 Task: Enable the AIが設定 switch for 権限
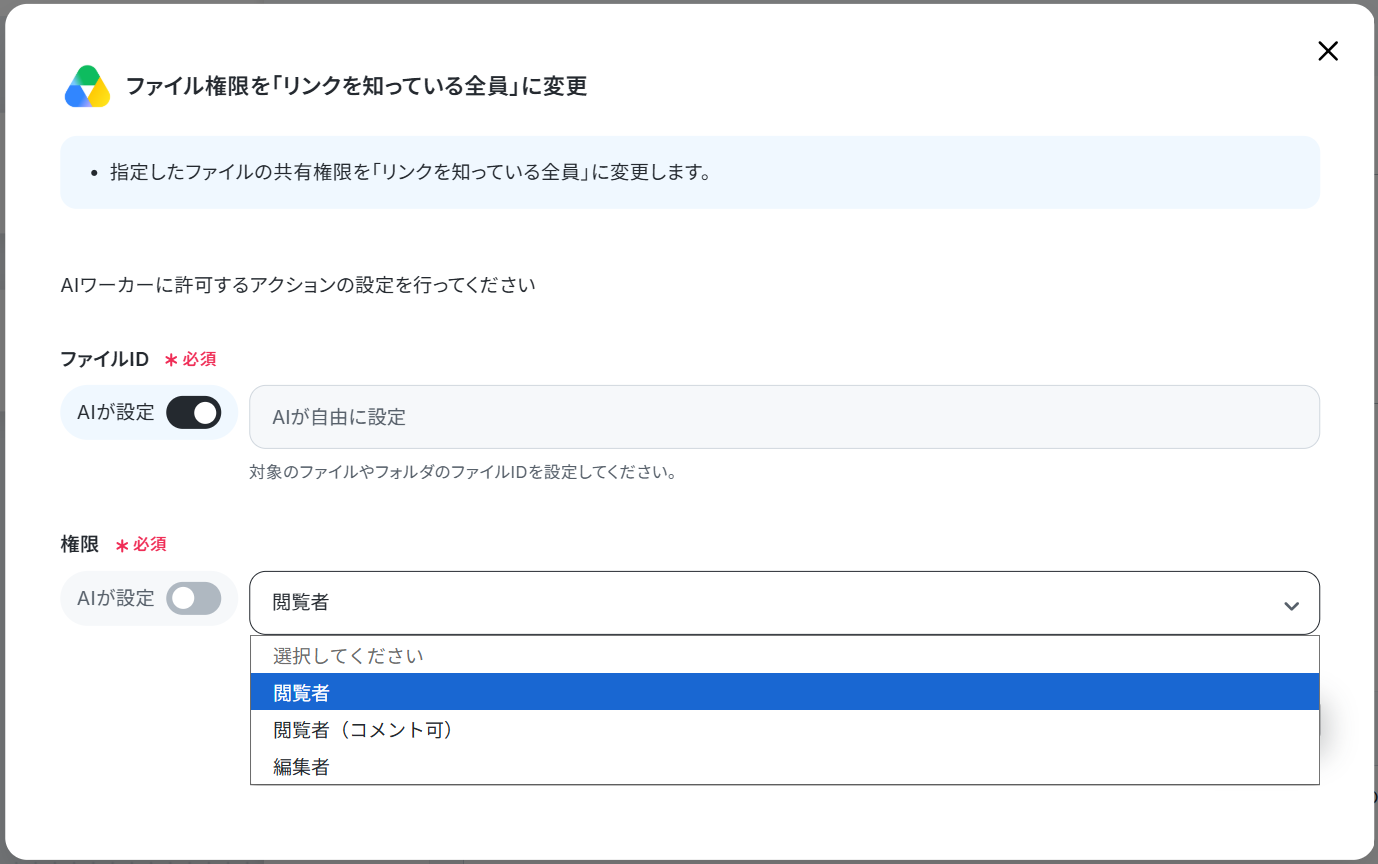[193, 598]
